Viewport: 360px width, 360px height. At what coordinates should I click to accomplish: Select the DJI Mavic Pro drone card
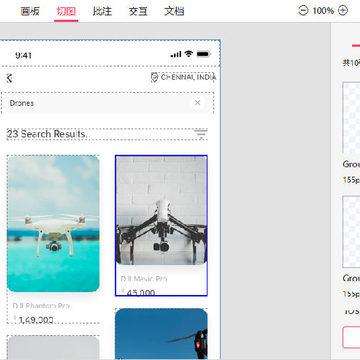(161, 226)
